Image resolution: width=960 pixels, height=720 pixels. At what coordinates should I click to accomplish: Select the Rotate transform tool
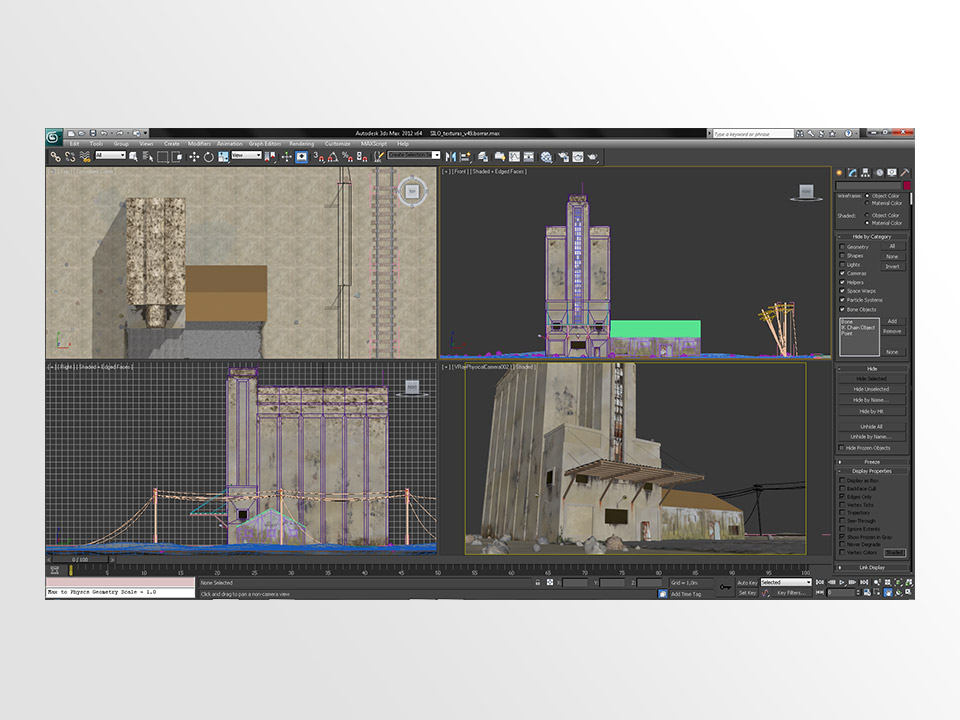207,157
